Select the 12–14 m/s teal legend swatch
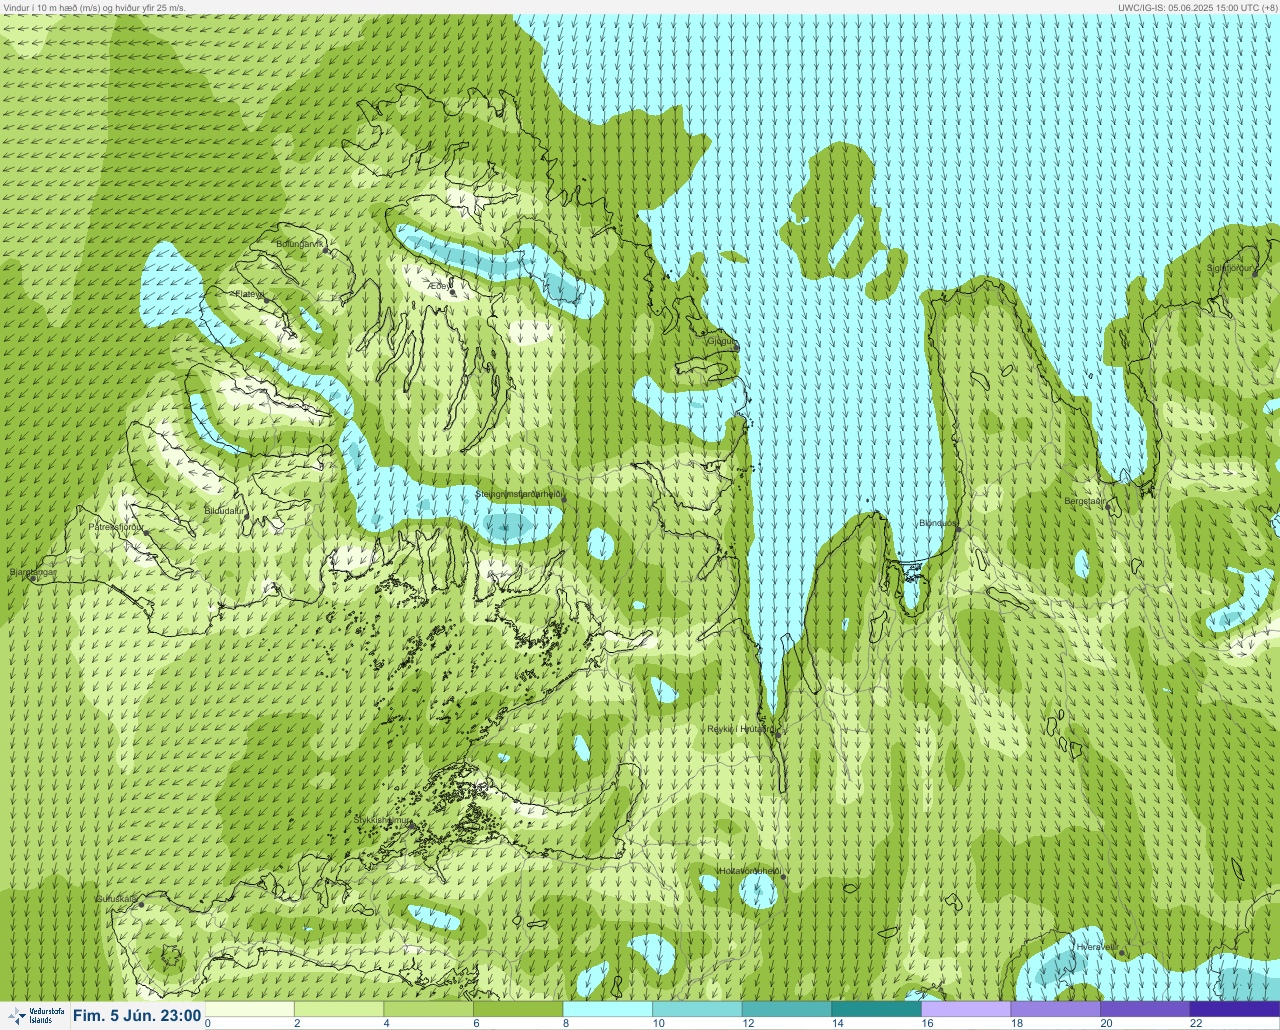Viewport: 1280px width, 1030px height. [x=787, y=1009]
